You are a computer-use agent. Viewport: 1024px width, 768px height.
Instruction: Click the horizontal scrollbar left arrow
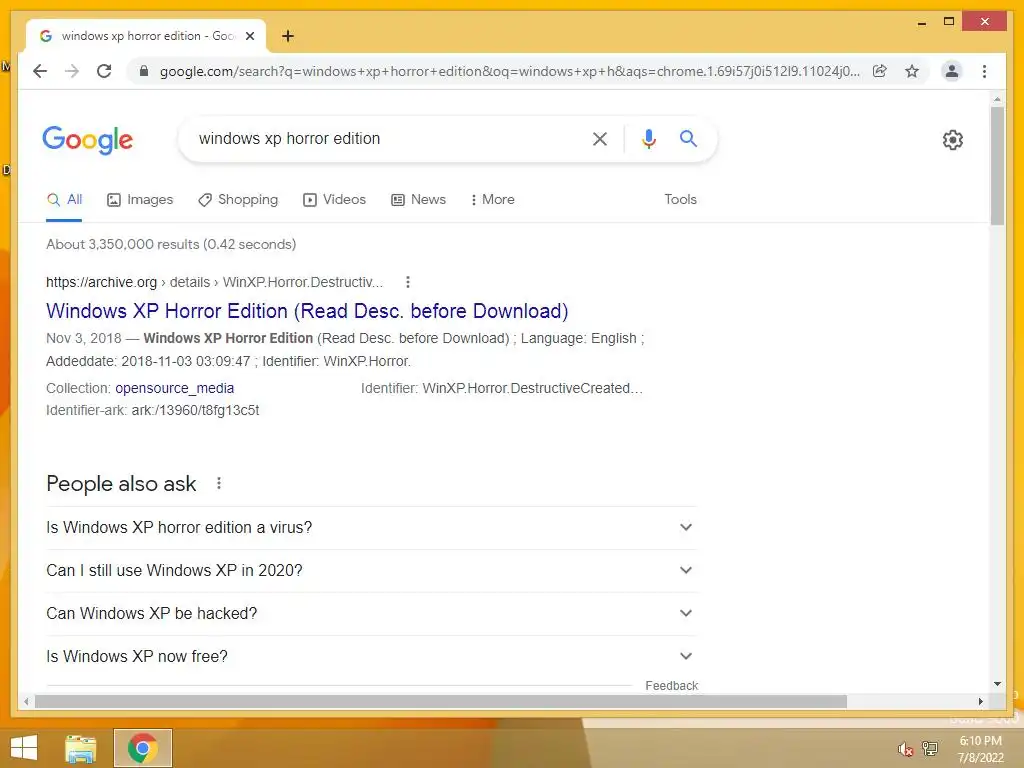click(x=26, y=701)
